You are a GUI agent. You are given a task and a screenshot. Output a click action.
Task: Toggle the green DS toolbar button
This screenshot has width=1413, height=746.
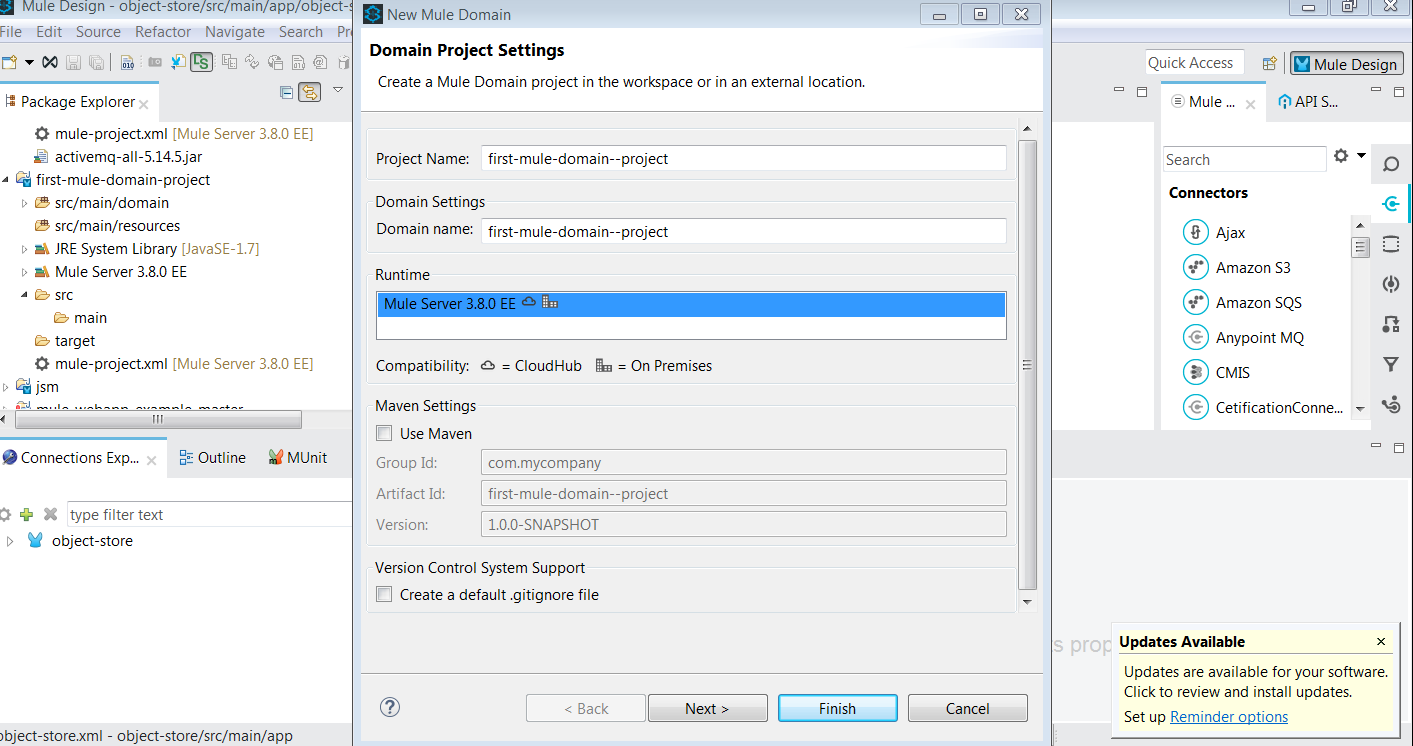click(x=201, y=62)
